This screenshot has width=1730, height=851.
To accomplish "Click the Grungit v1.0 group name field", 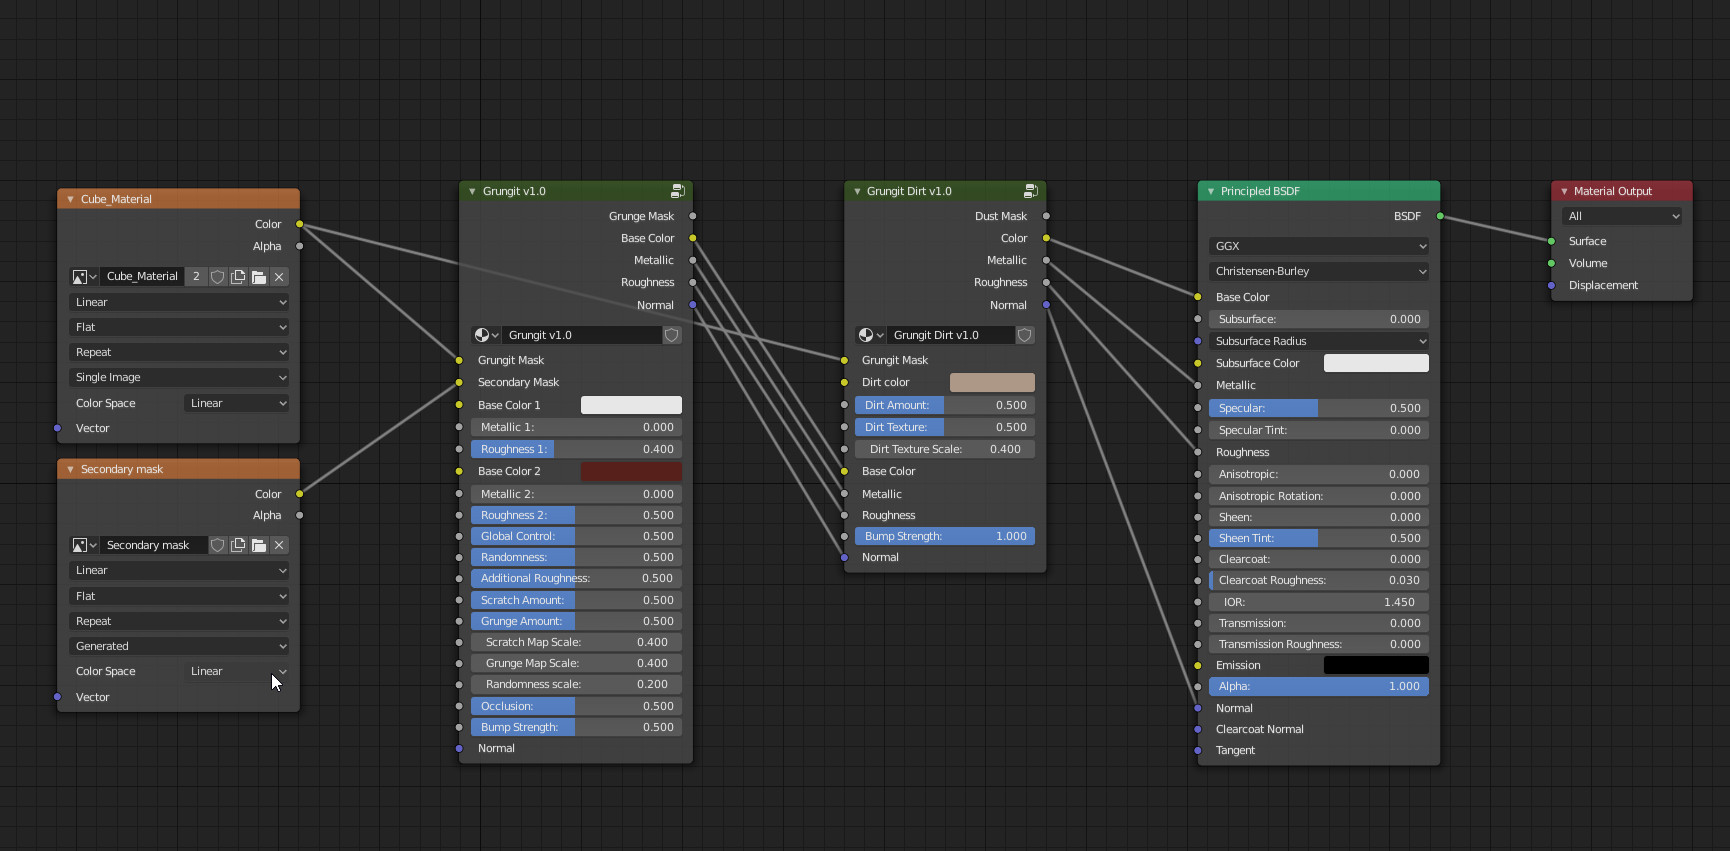I will pos(581,335).
